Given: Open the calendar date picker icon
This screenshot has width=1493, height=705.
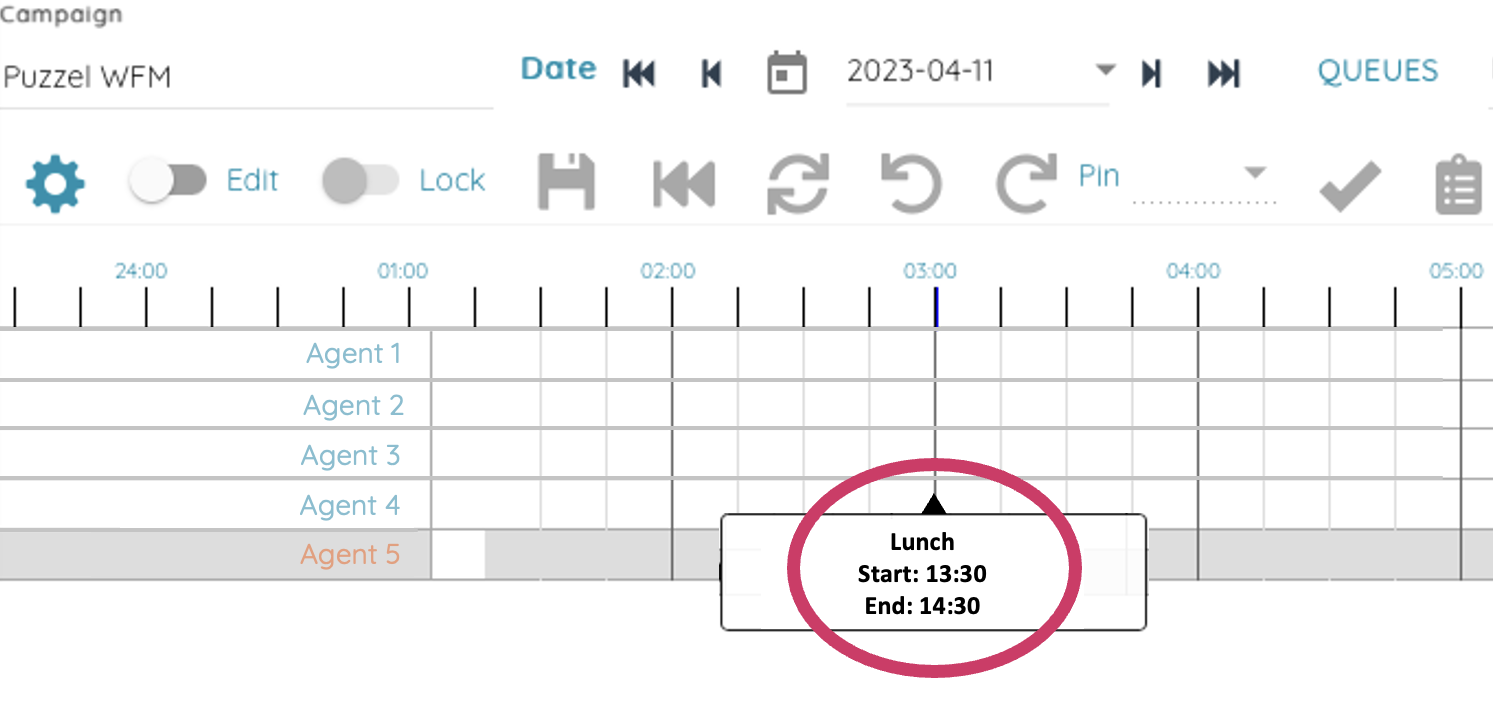Looking at the screenshot, I should (787, 73).
